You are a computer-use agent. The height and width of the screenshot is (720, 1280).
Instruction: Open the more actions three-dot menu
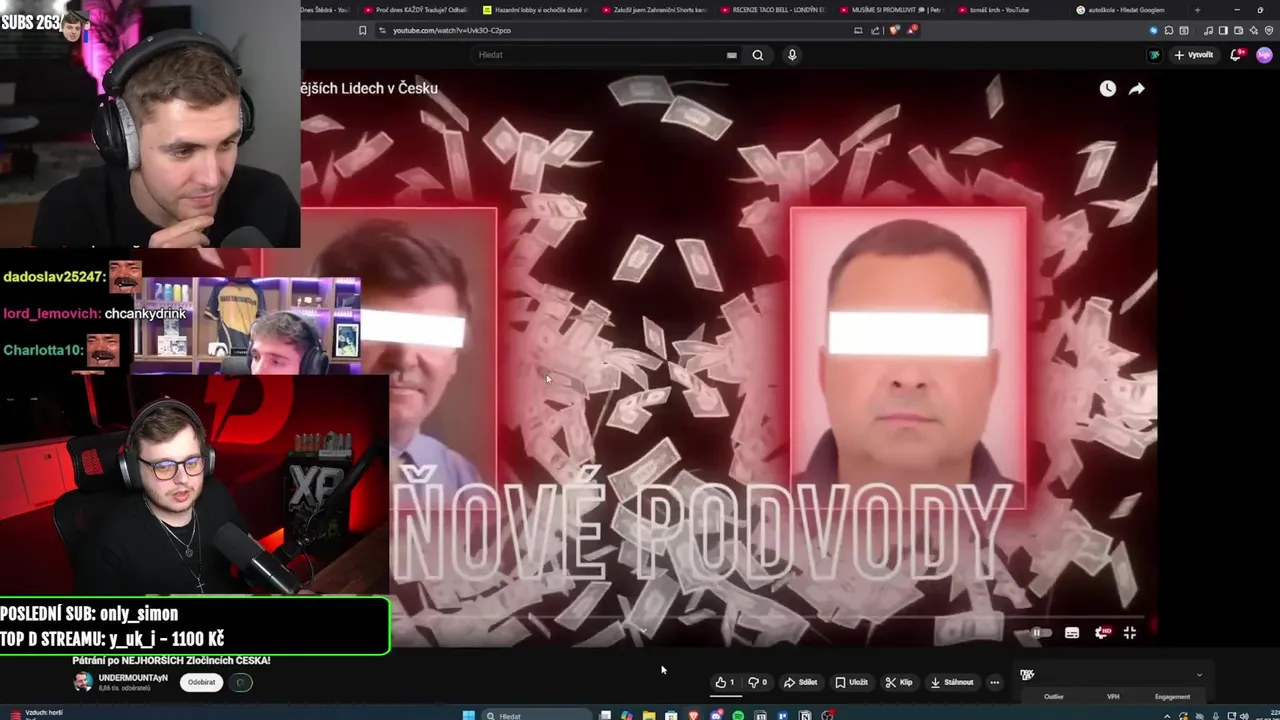tap(994, 682)
